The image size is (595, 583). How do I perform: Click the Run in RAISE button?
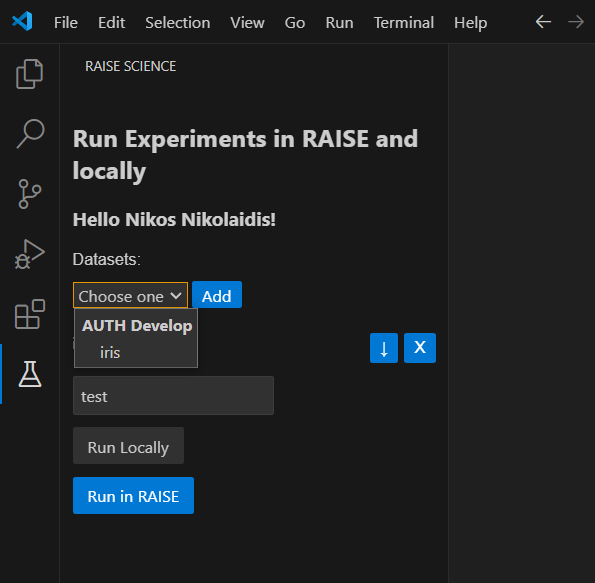pos(133,496)
